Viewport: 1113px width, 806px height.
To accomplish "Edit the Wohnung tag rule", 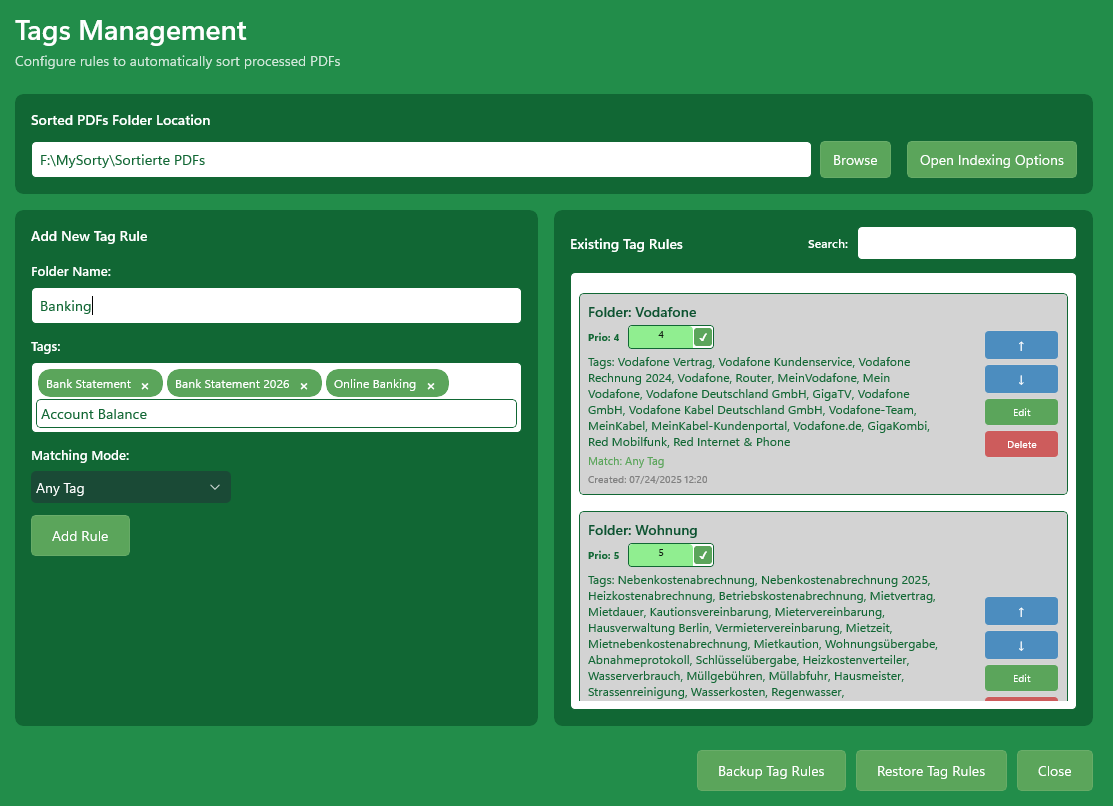I will pyautogui.click(x=1021, y=678).
